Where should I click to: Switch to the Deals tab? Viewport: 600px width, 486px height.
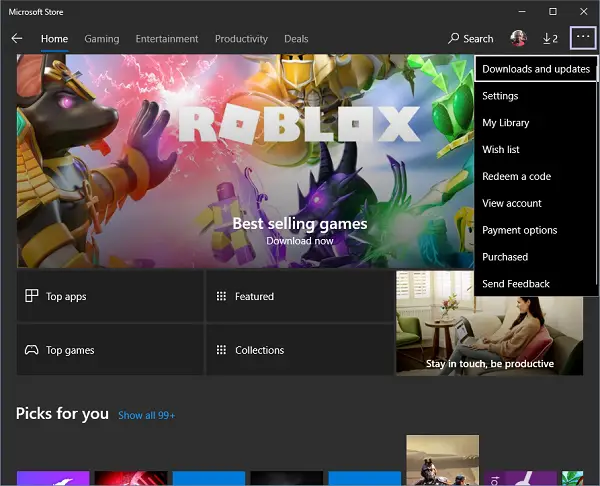[296, 39]
